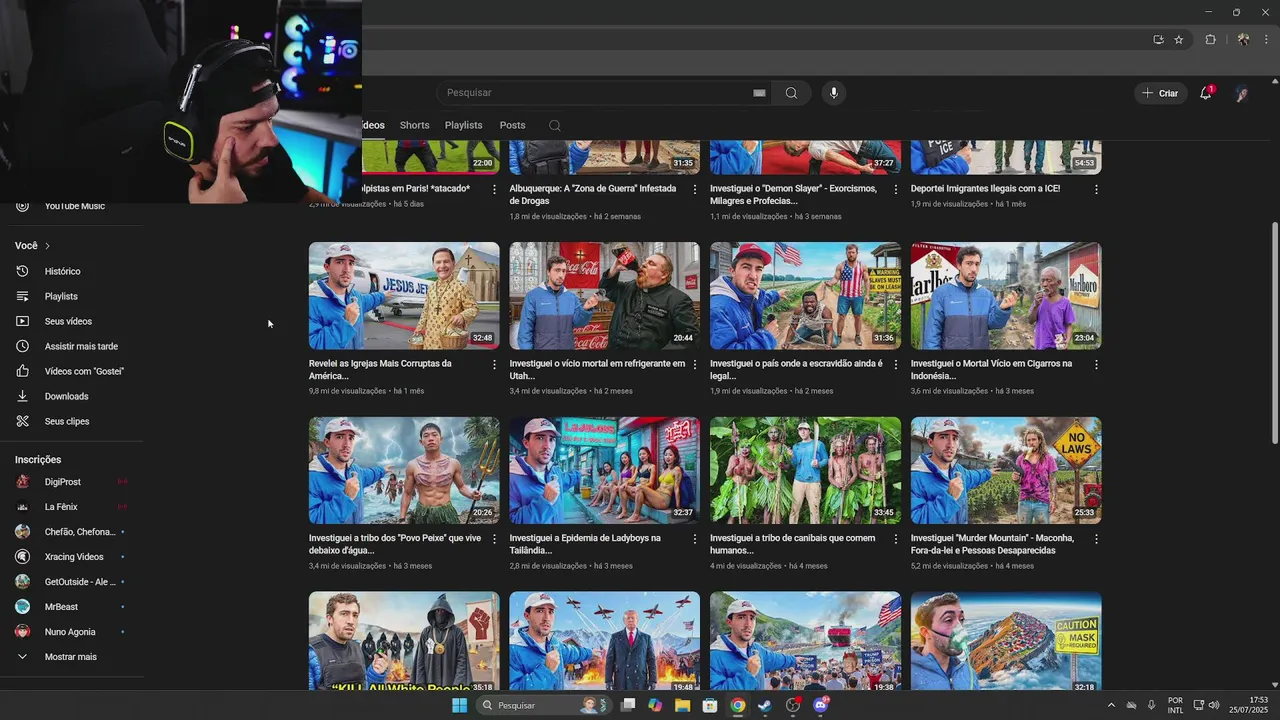Viewport: 1280px width, 720px height.
Task: Play the Jesus Jet church thumbnail video
Action: tap(404, 295)
